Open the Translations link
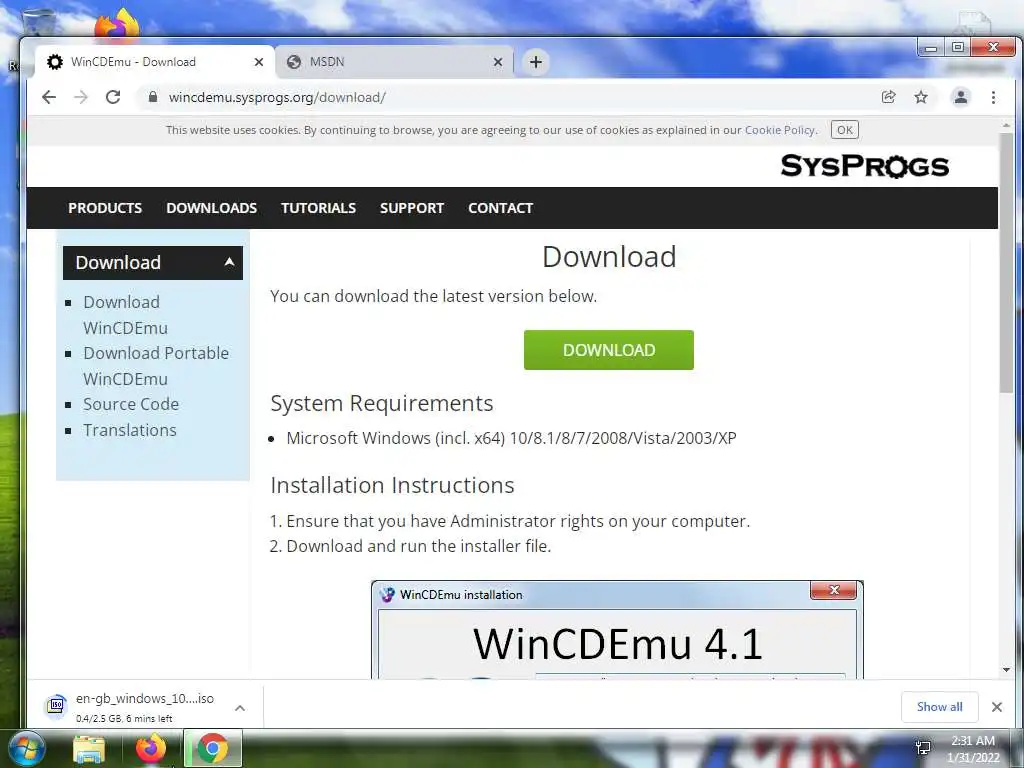1024x768 pixels. (x=129, y=430)
